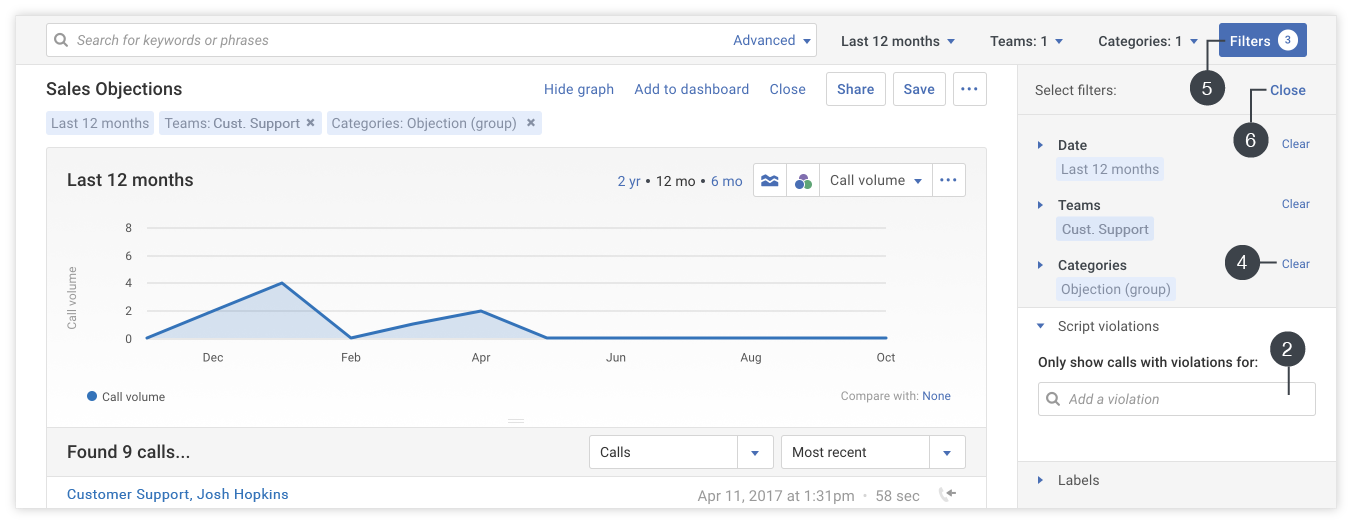The width and height of the screenshot is (1352, 524).
Task: Switch graph range to 2 yr
Action: pyautogui.click(x=628, y=181)
